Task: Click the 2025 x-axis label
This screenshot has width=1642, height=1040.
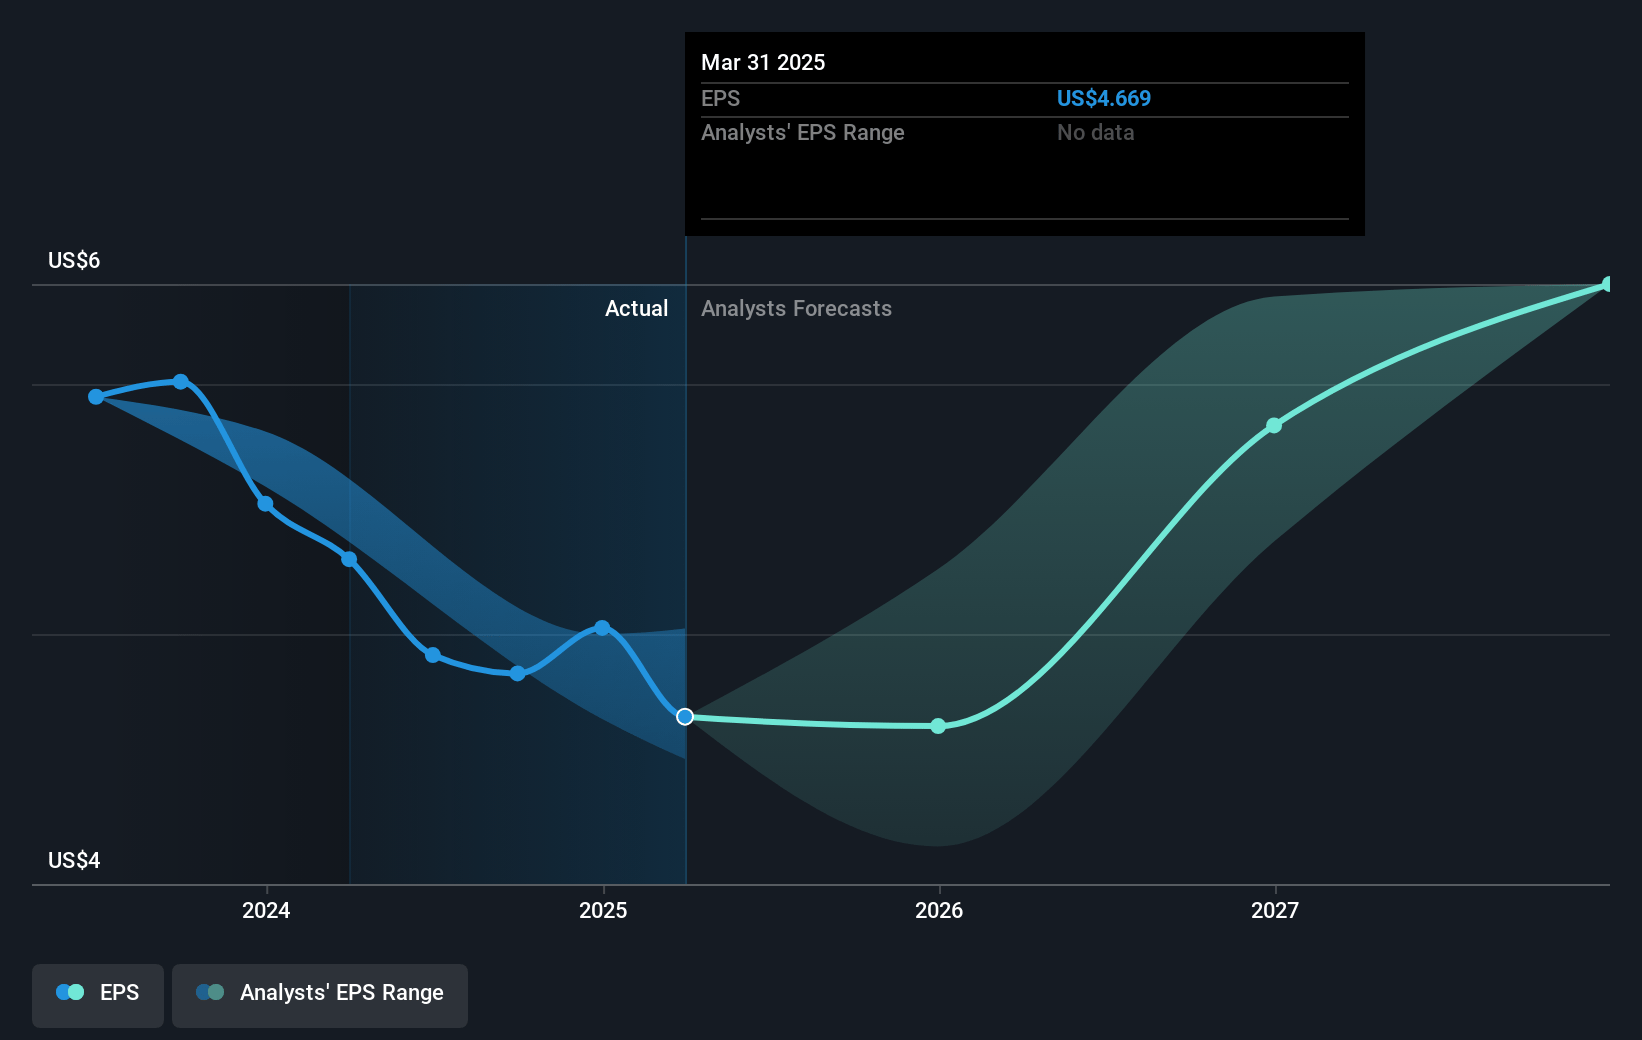Action: pyautogui.click(x=603, y=910)
